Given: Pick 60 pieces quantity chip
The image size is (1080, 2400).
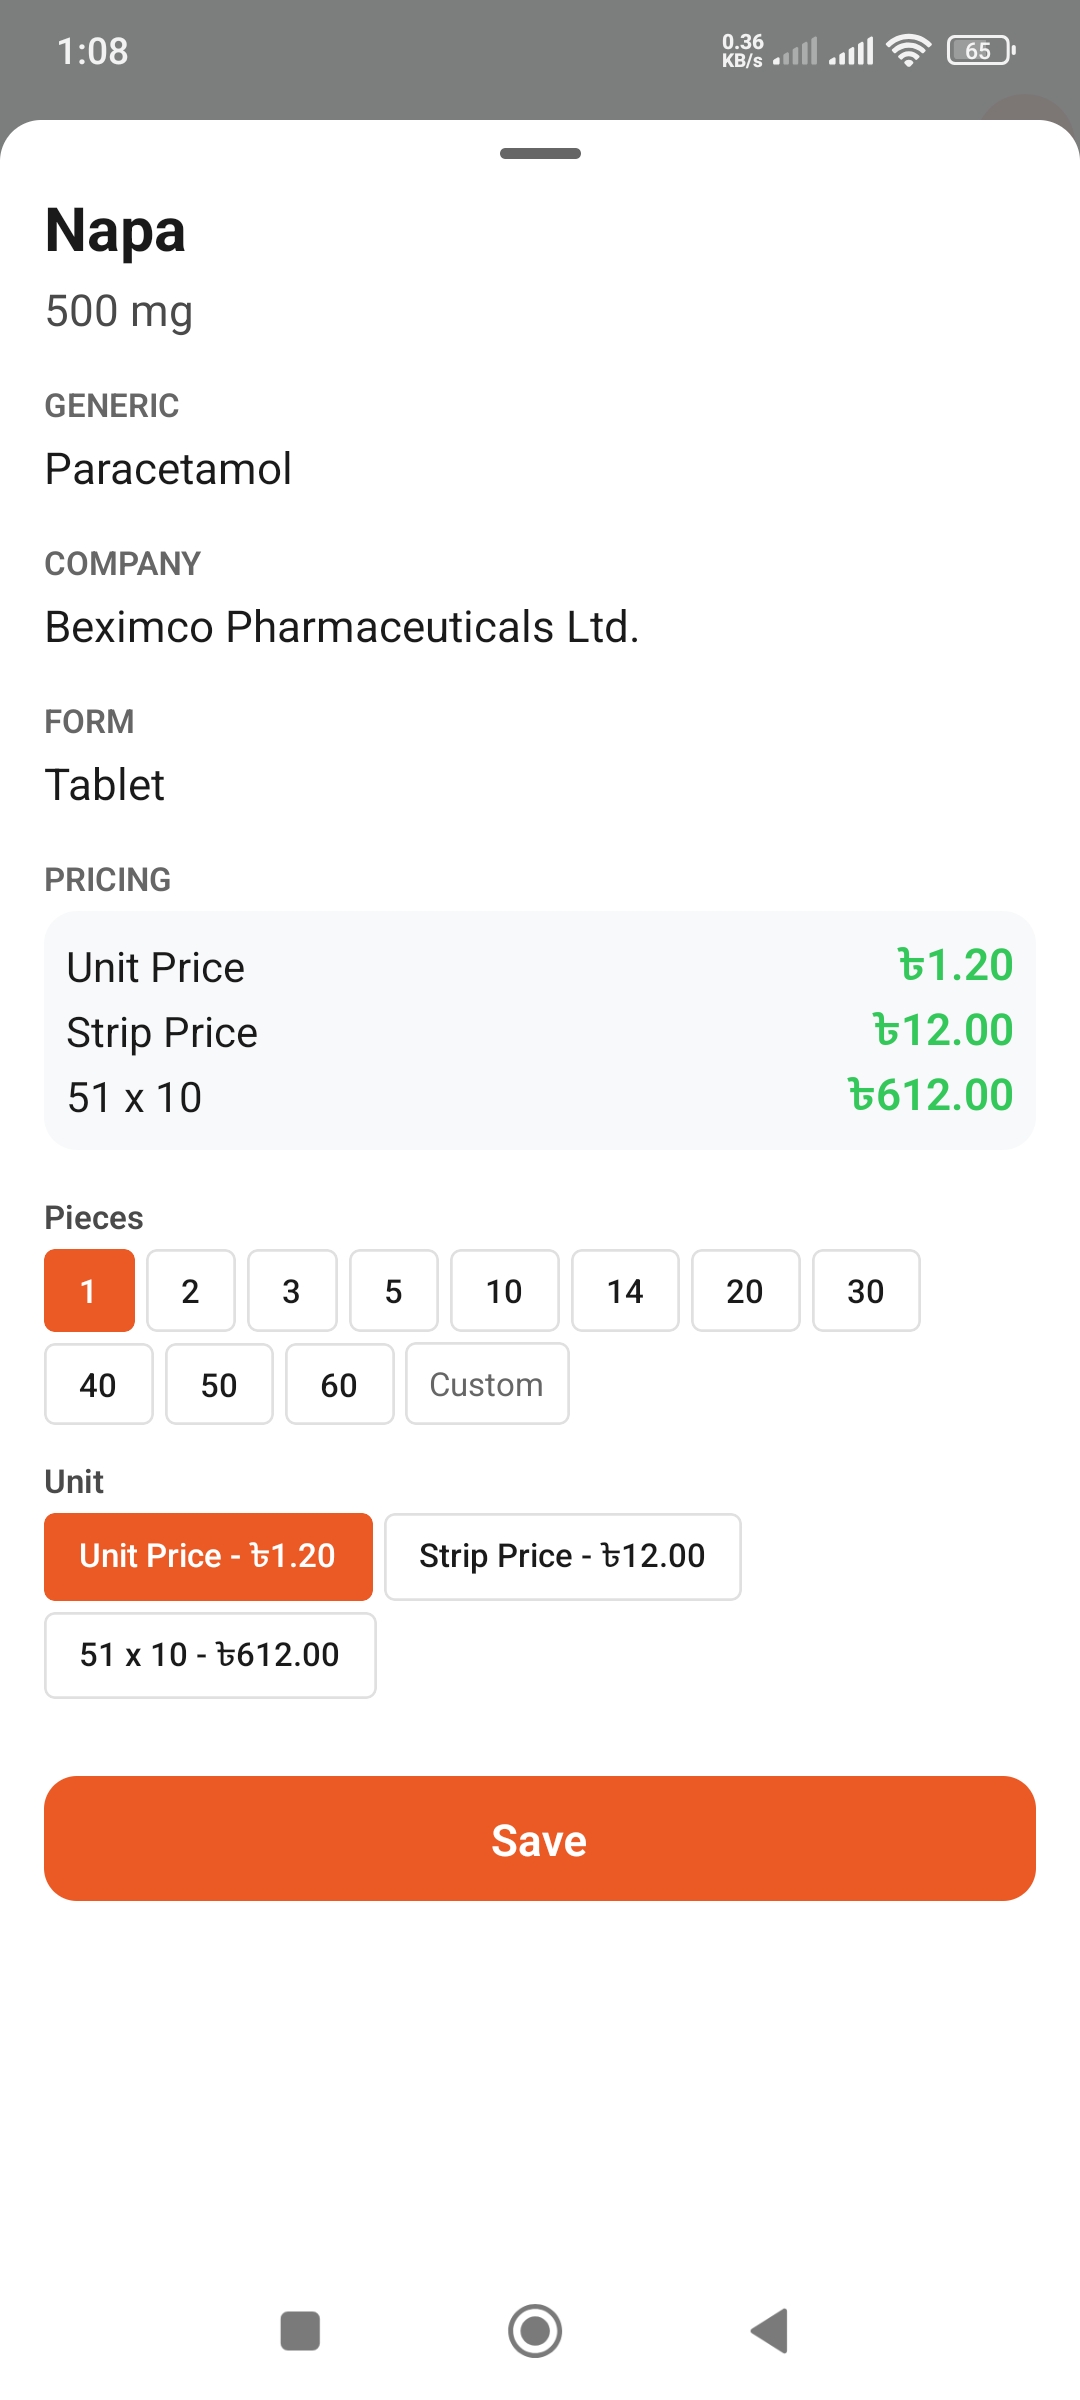Looking at the screenshot, I should 339,1385.
